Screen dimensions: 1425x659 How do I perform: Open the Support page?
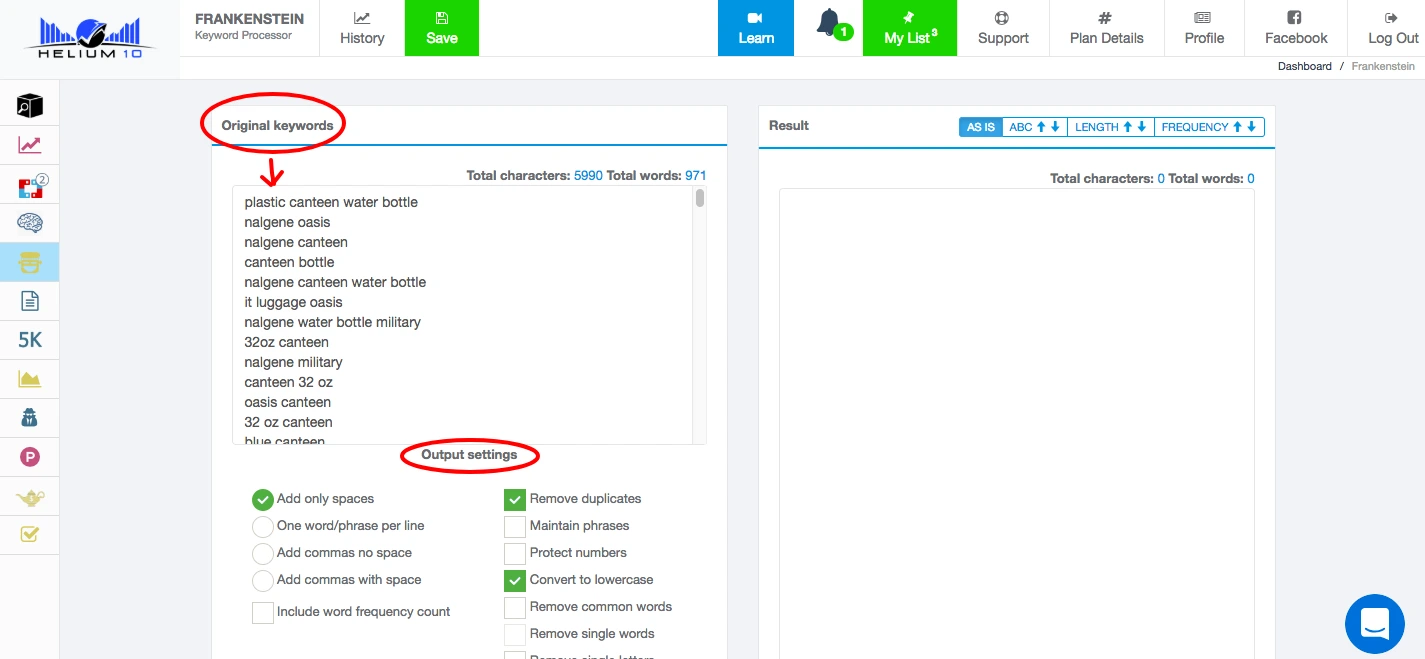click(x=1003, y=28)
